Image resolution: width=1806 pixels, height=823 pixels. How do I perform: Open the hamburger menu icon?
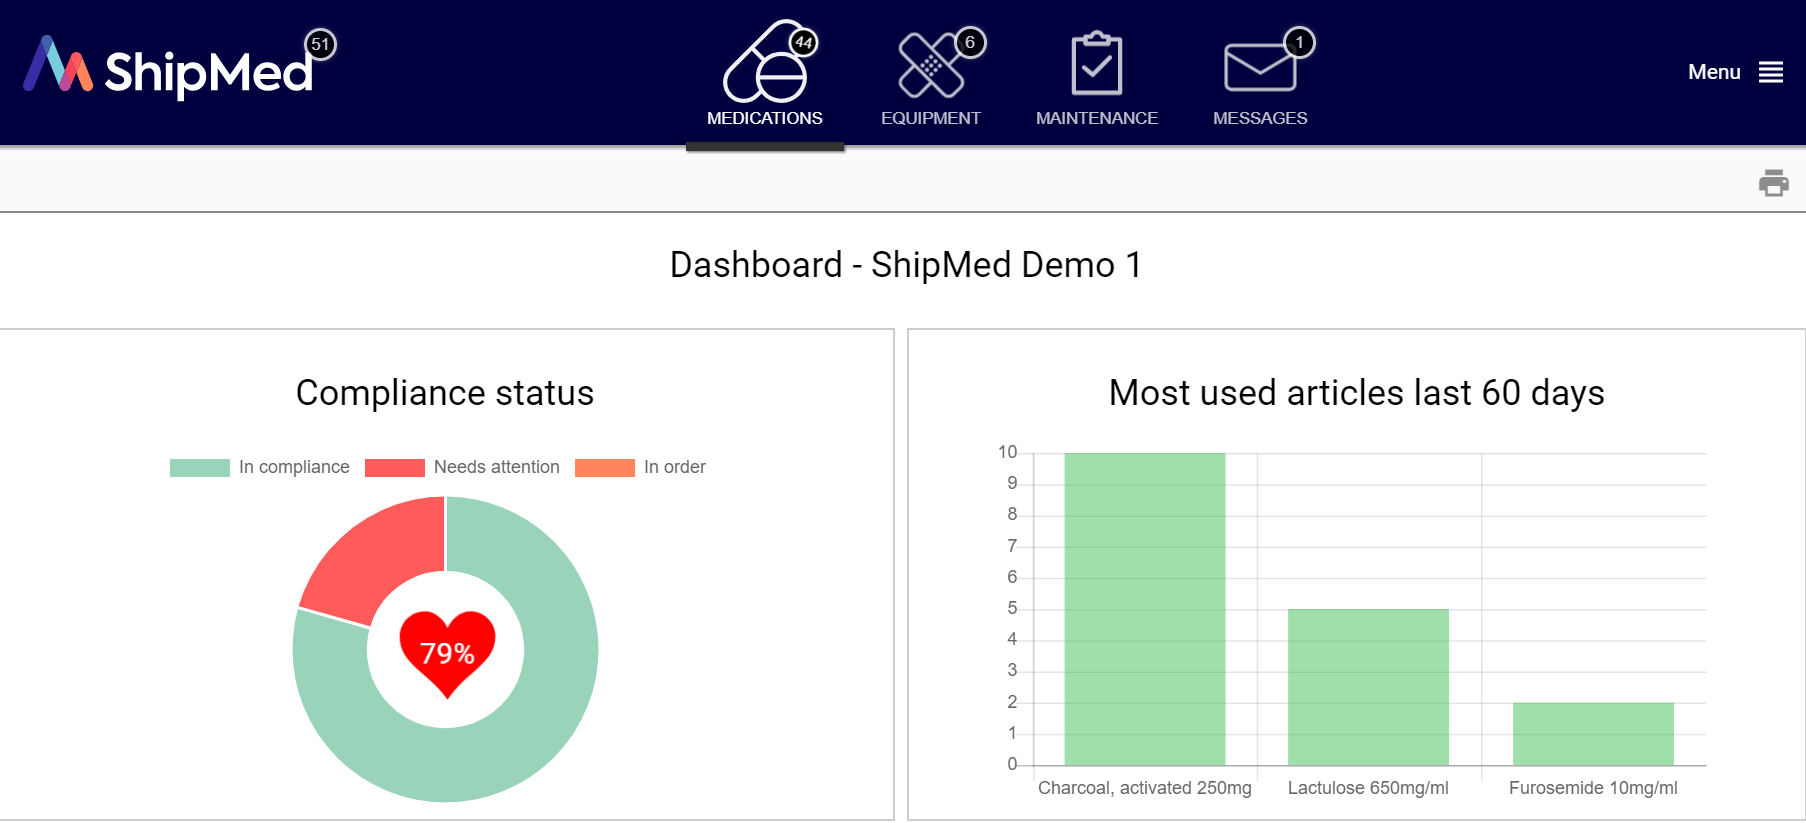[1771, 72]
